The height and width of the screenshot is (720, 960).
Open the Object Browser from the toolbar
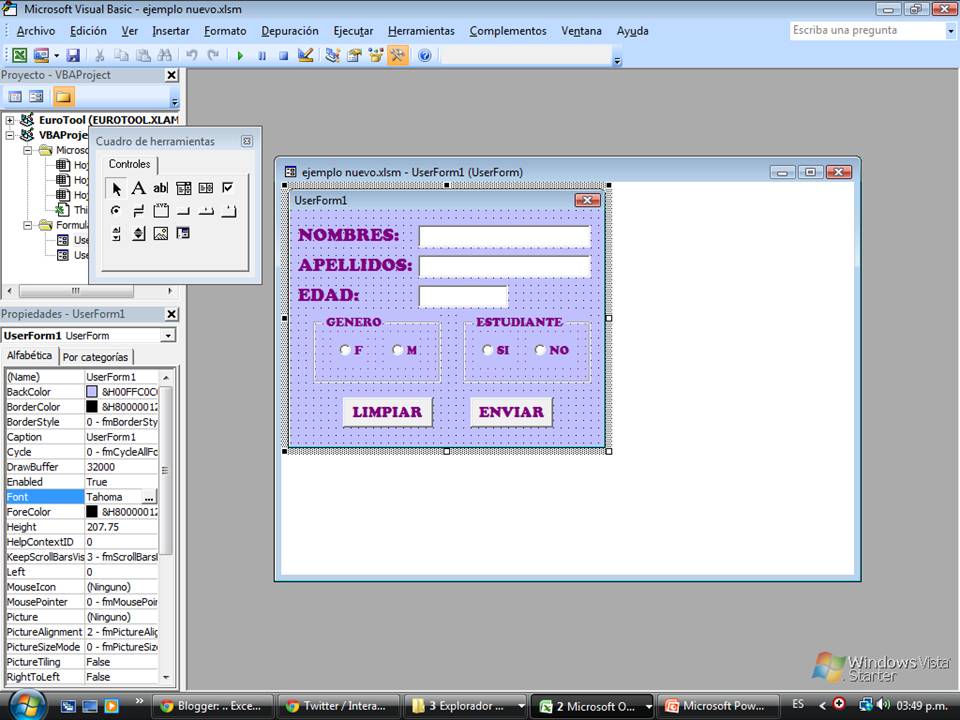click(x=375, y=55)
